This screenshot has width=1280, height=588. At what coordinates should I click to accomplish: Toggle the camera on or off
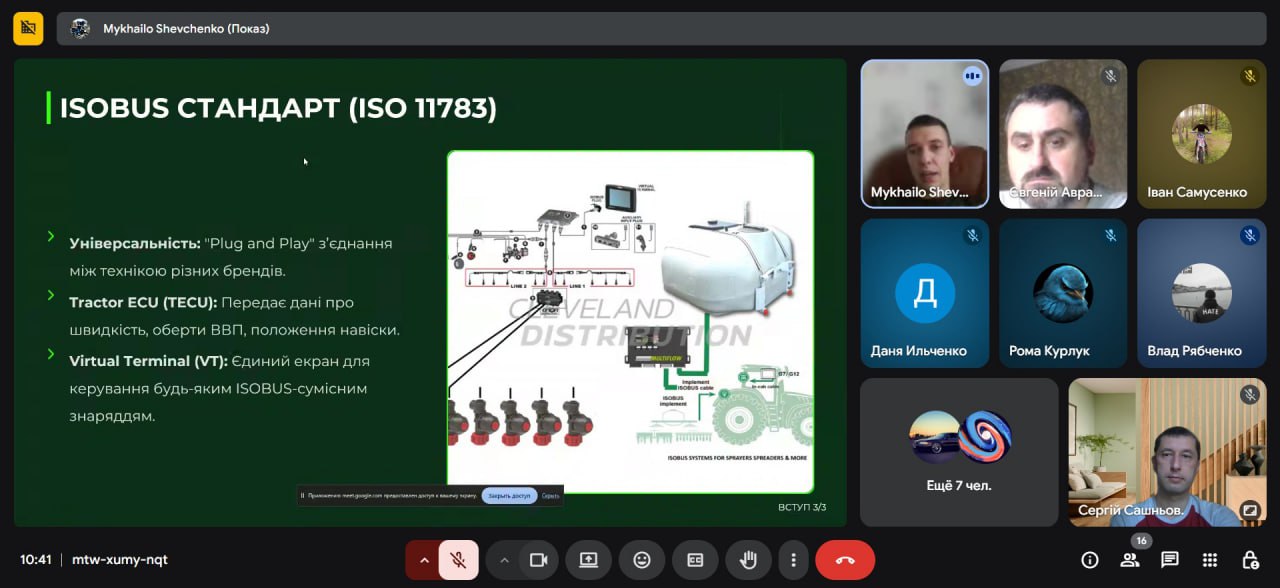tap(538, 560)
